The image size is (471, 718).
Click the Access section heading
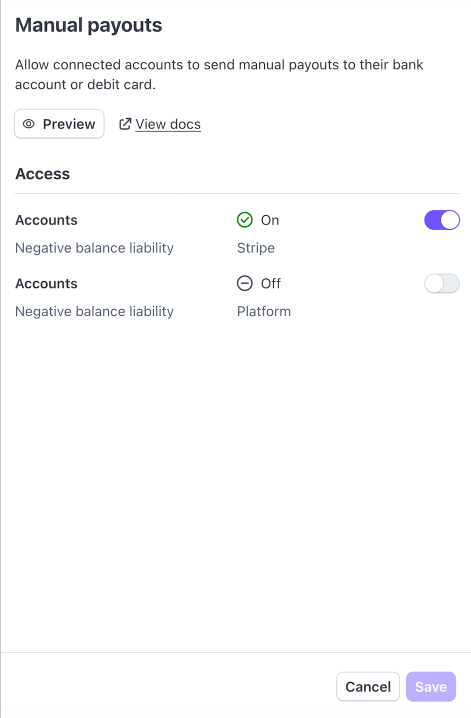click(x=43, y=174)
